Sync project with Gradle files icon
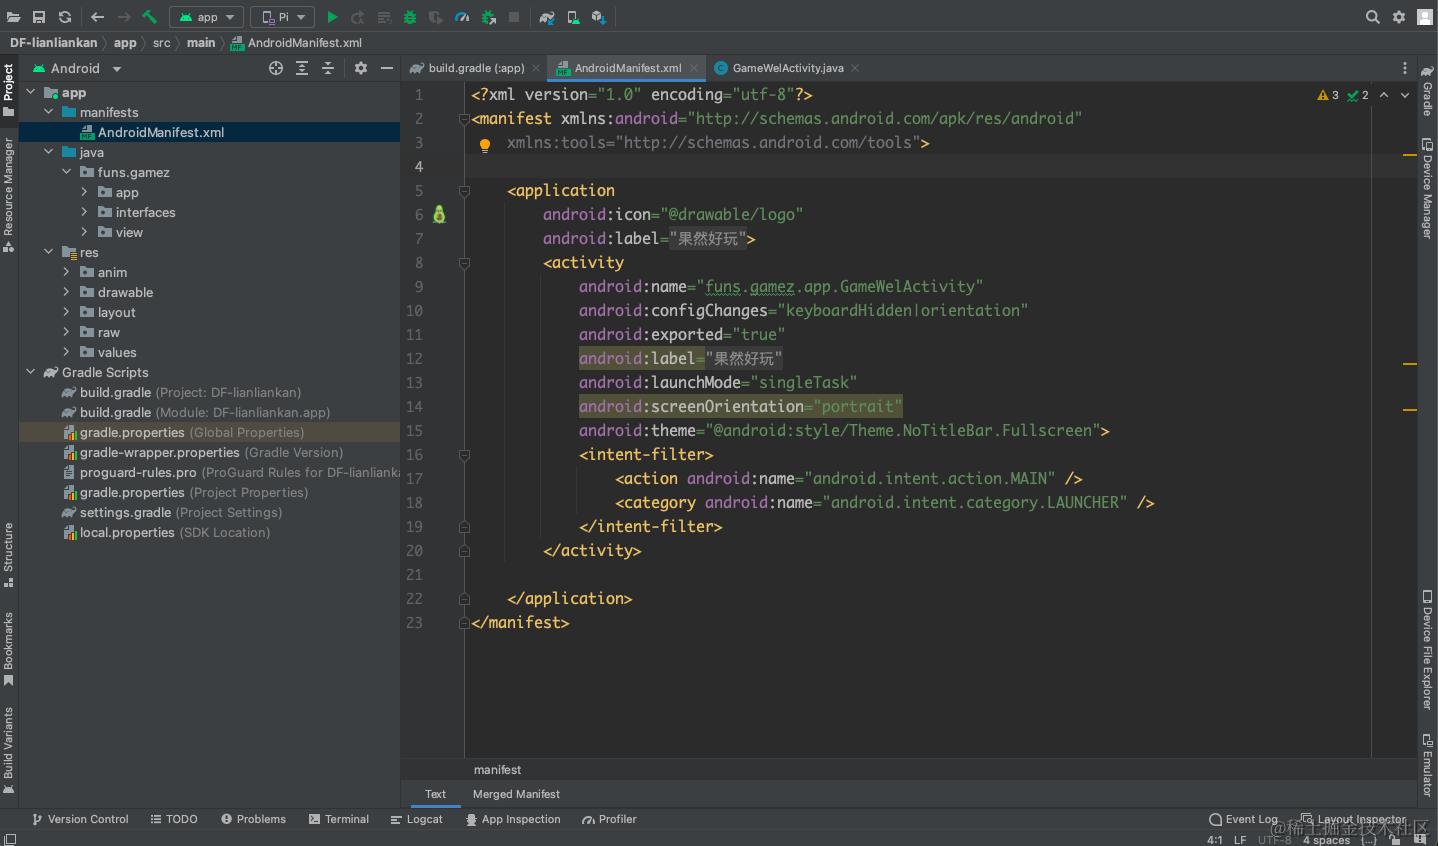The width and height of the screenshot is (1438, 846). pos(547,17)
